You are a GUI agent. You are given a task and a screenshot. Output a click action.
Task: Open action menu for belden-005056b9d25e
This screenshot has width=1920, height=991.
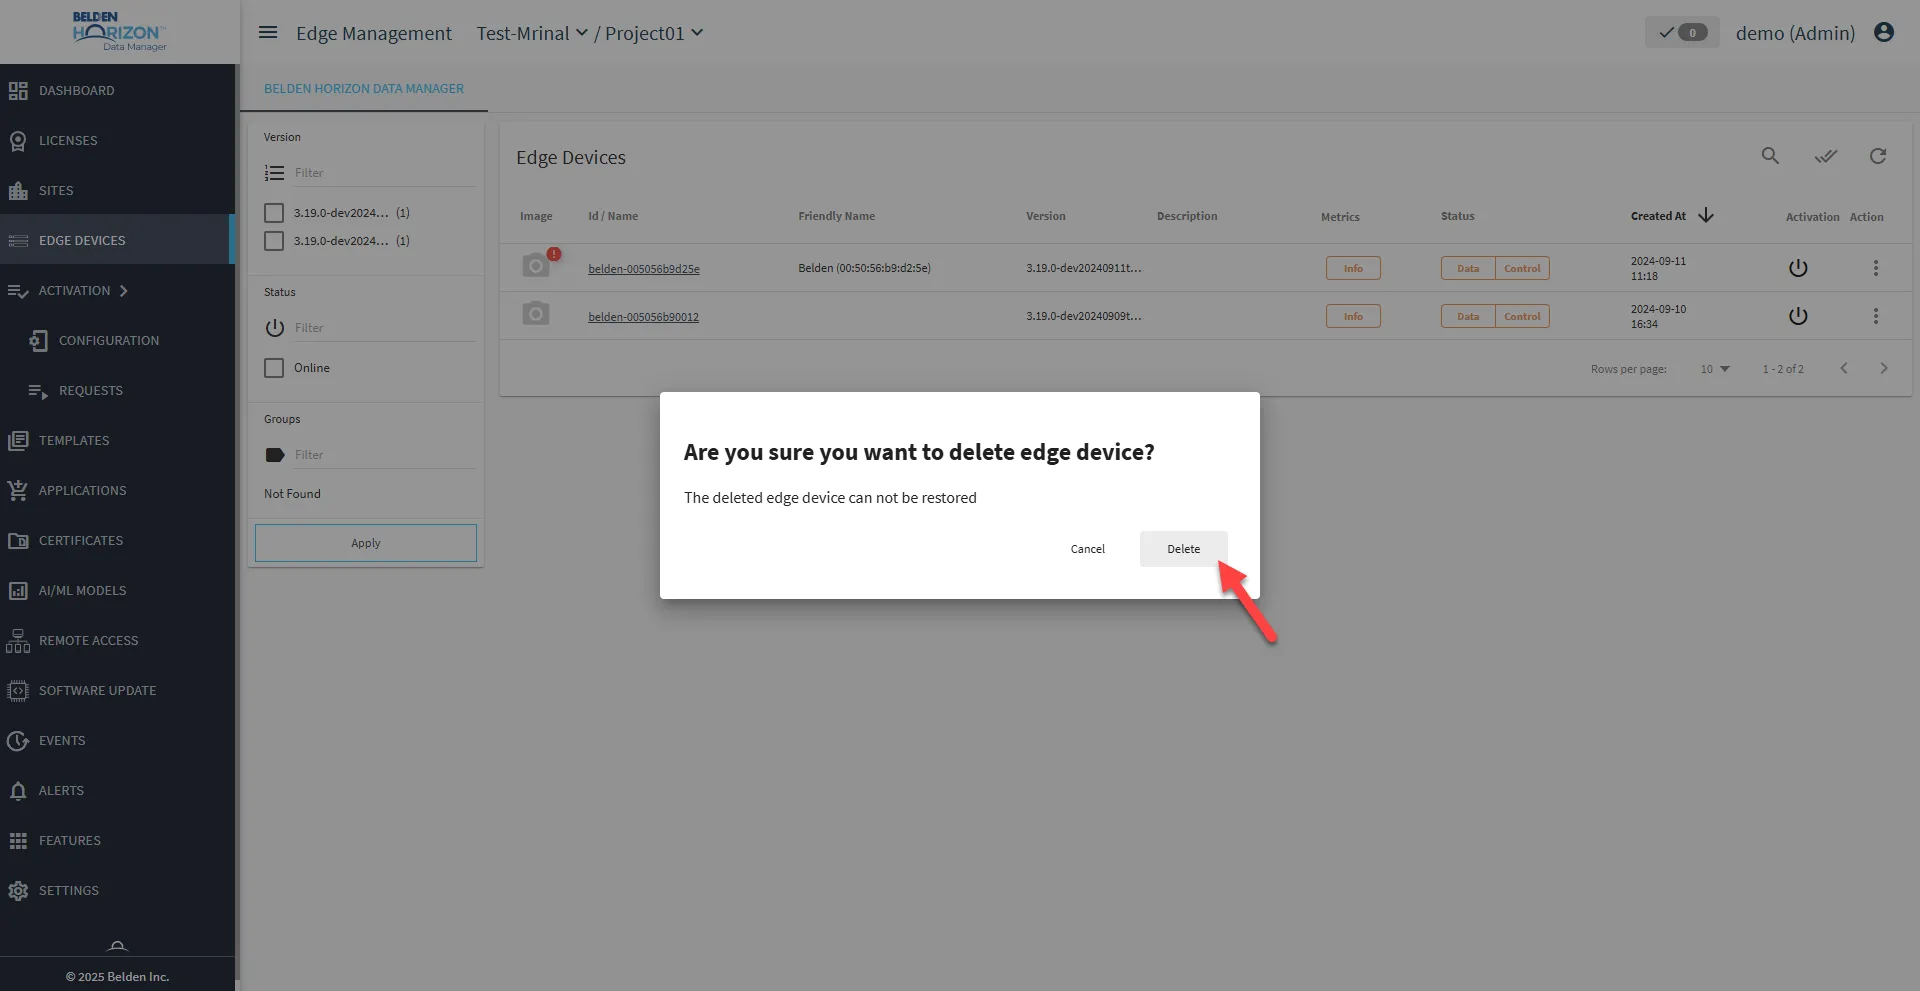pos(1876,268)
